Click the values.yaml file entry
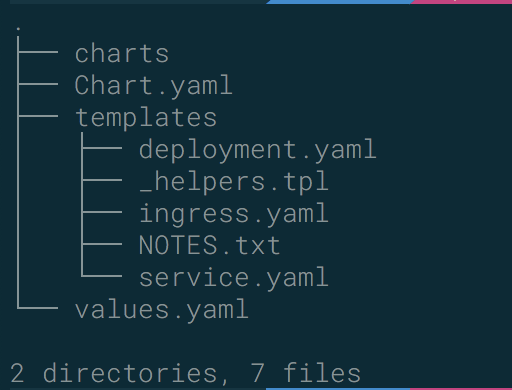Viewport: 512px width, 390px height. click(x=162, y=309)
